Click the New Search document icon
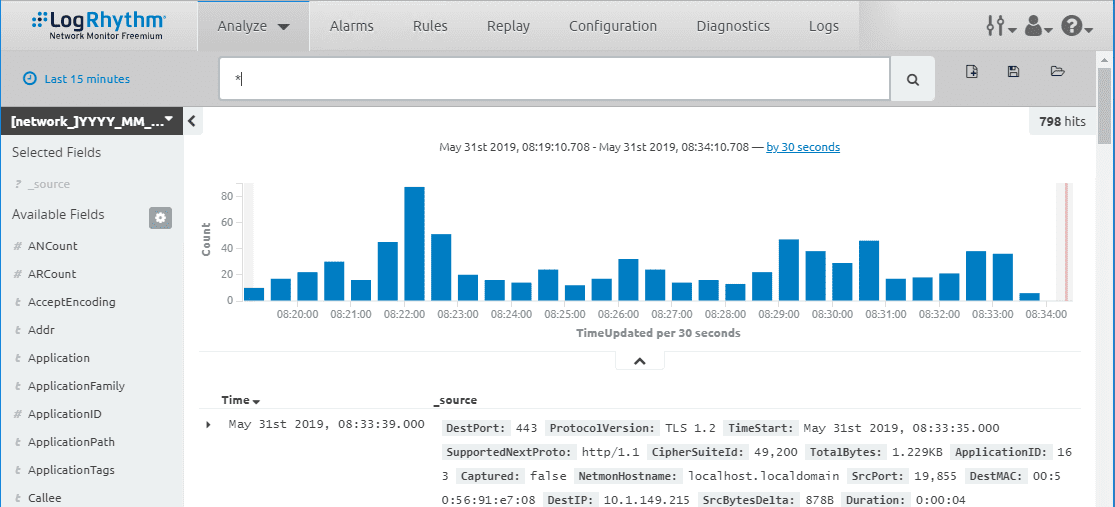The image size is (1115, 507). [972, 71]
